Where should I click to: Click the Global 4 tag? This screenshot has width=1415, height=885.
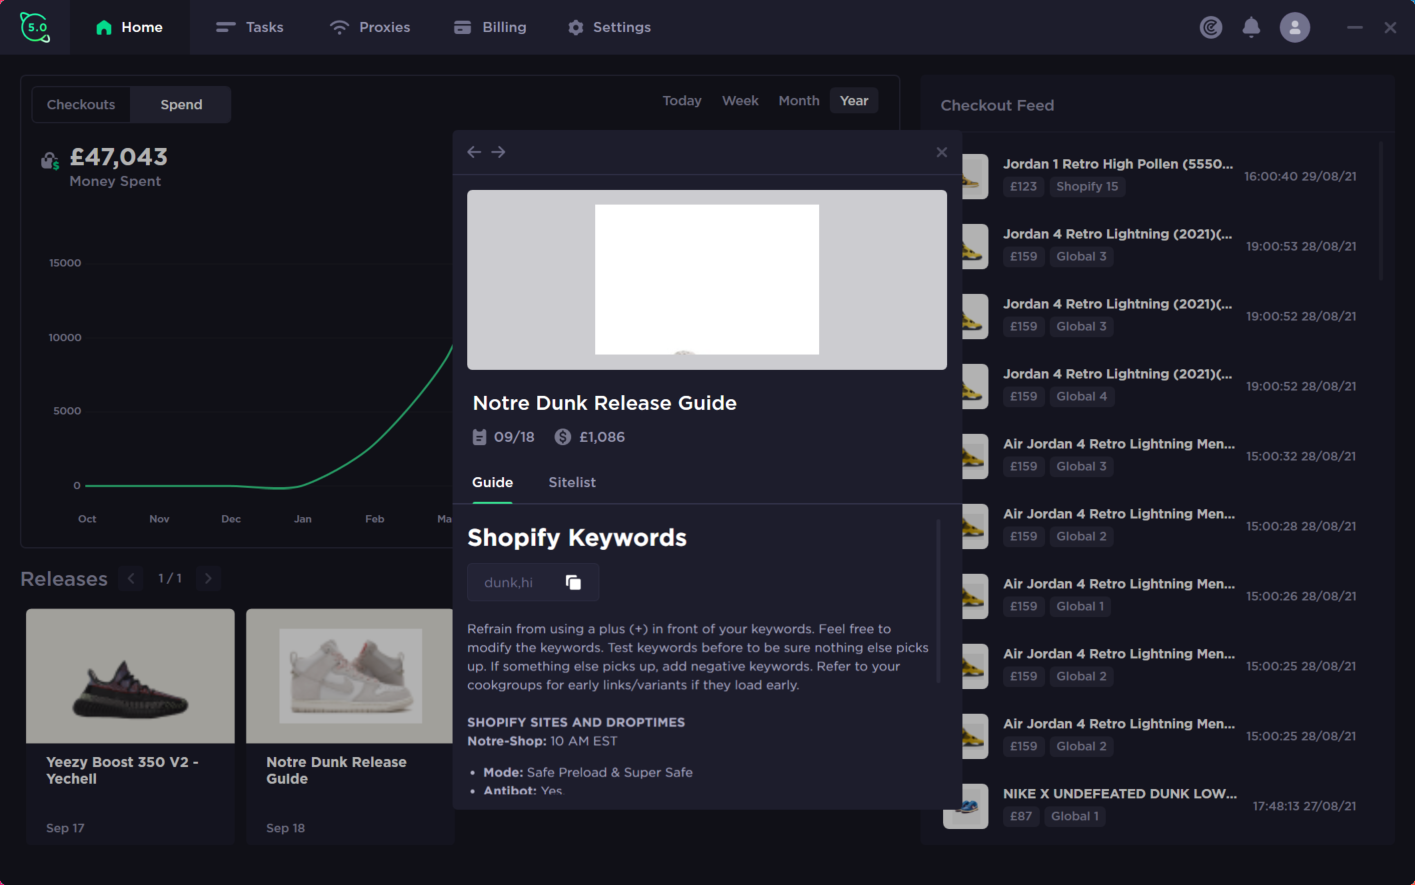1081,397
